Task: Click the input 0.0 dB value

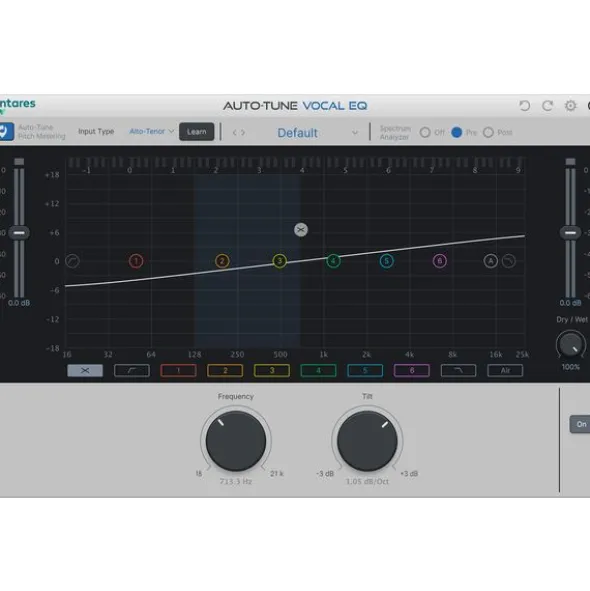Action: [x=19, y=303]
